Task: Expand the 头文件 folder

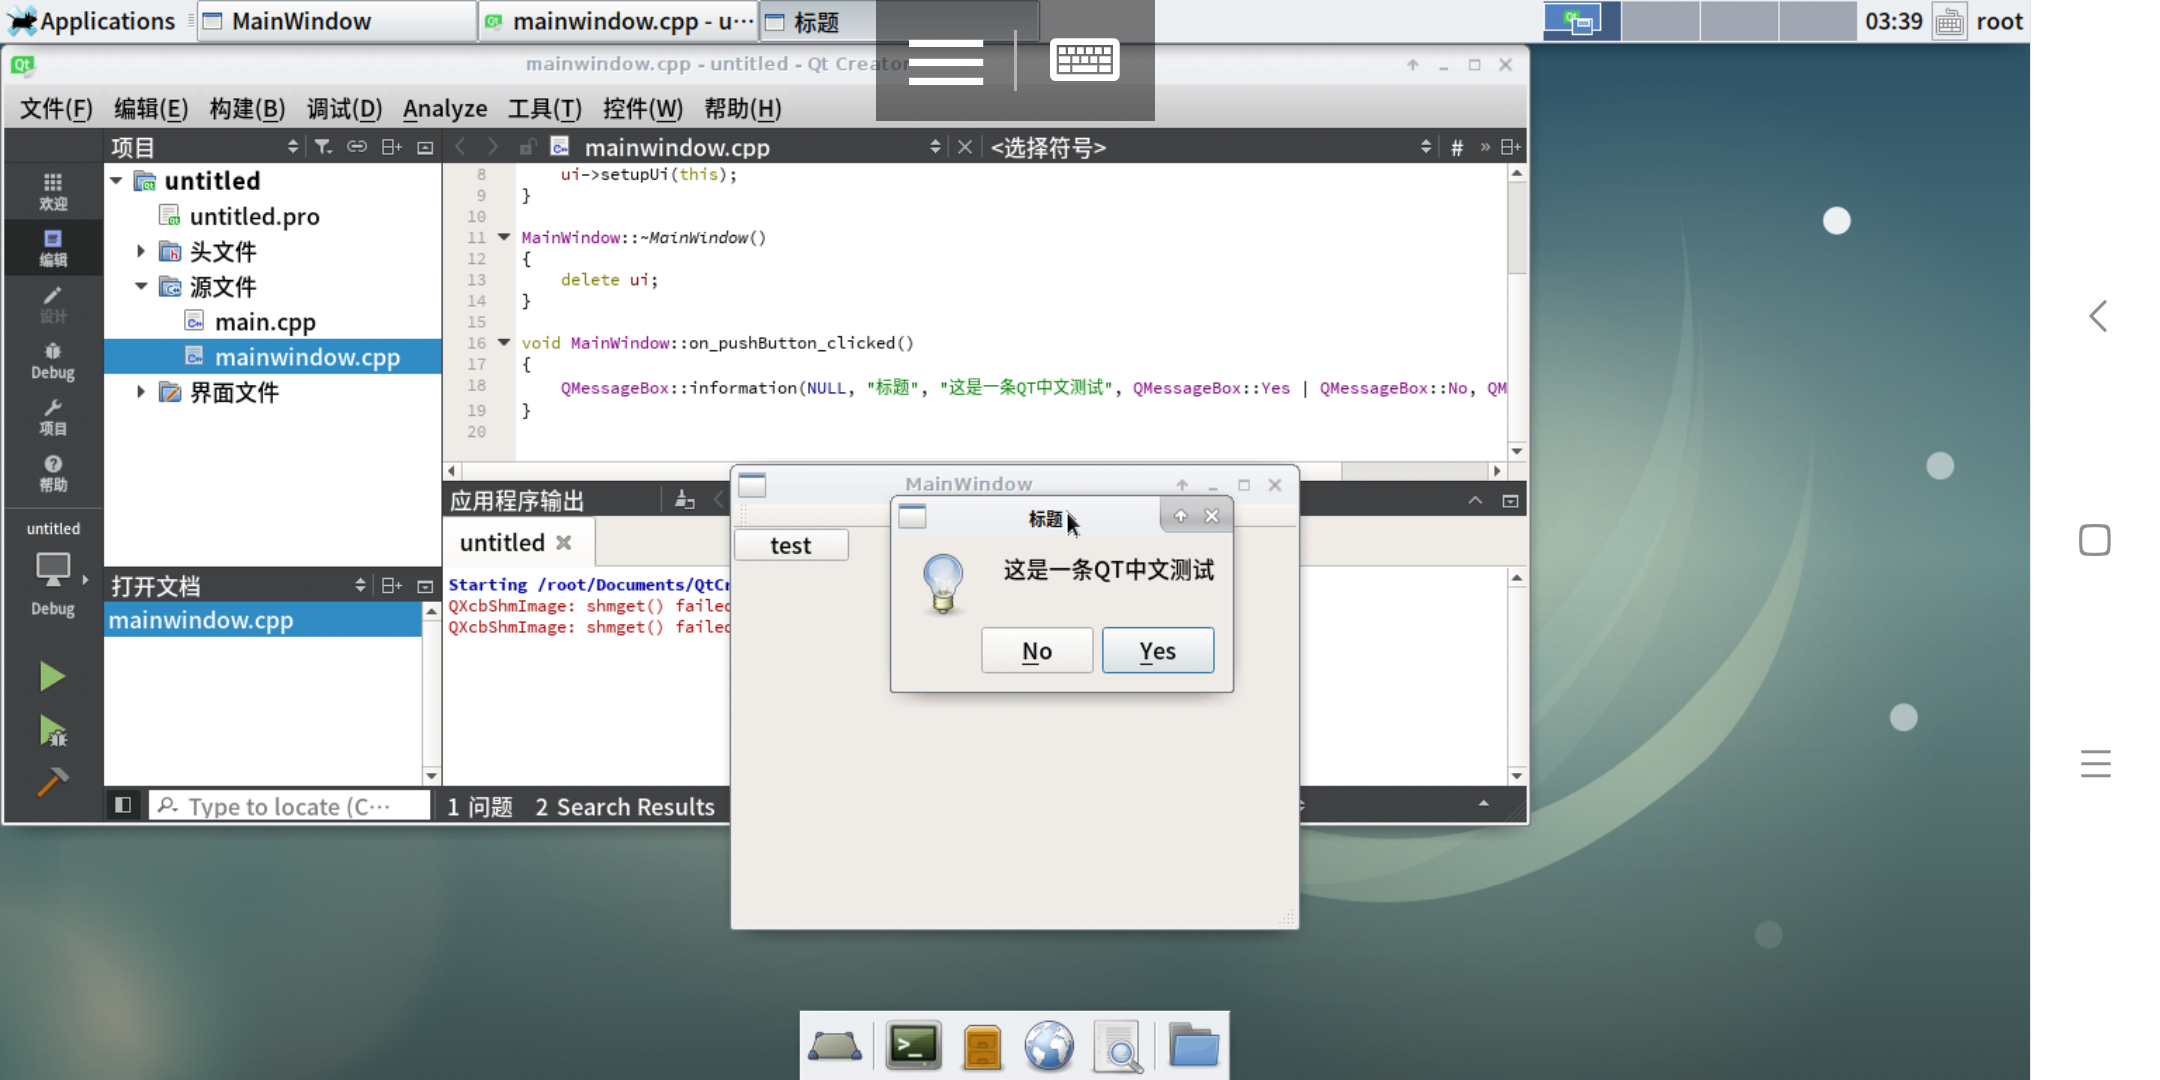Action: click(141, 251)
